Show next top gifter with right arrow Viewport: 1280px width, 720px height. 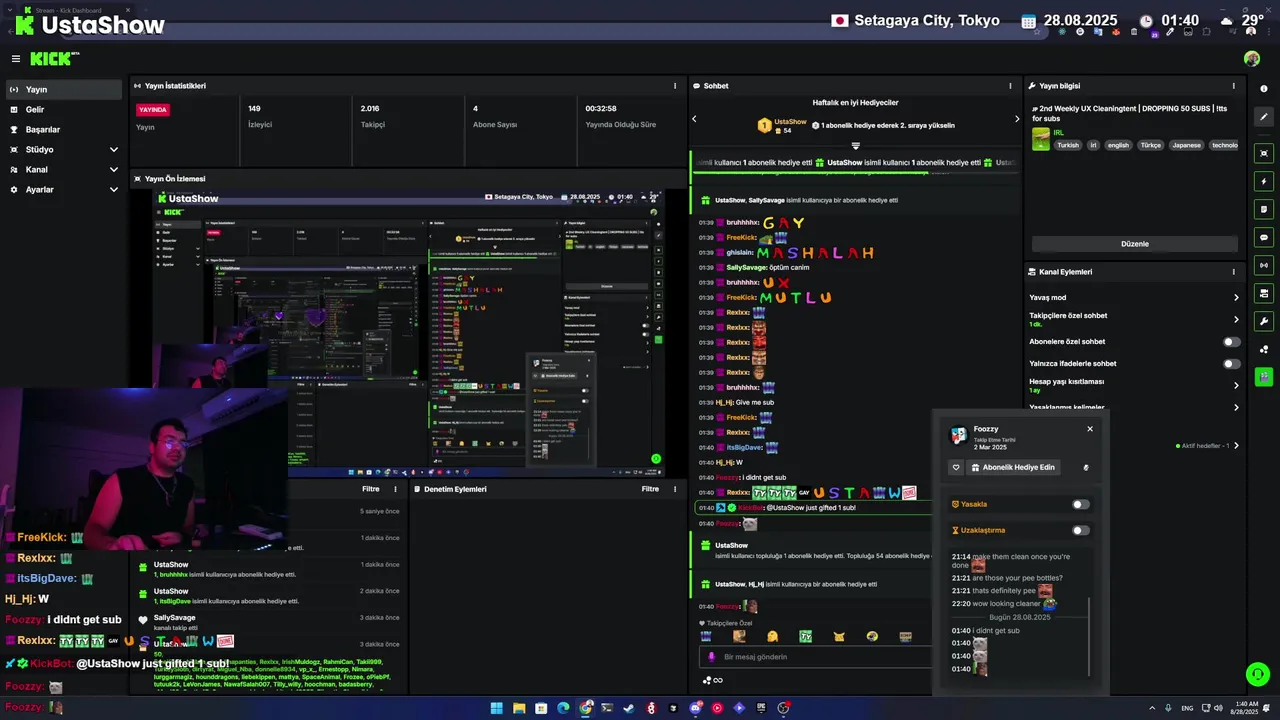[x=1017, y=119]
